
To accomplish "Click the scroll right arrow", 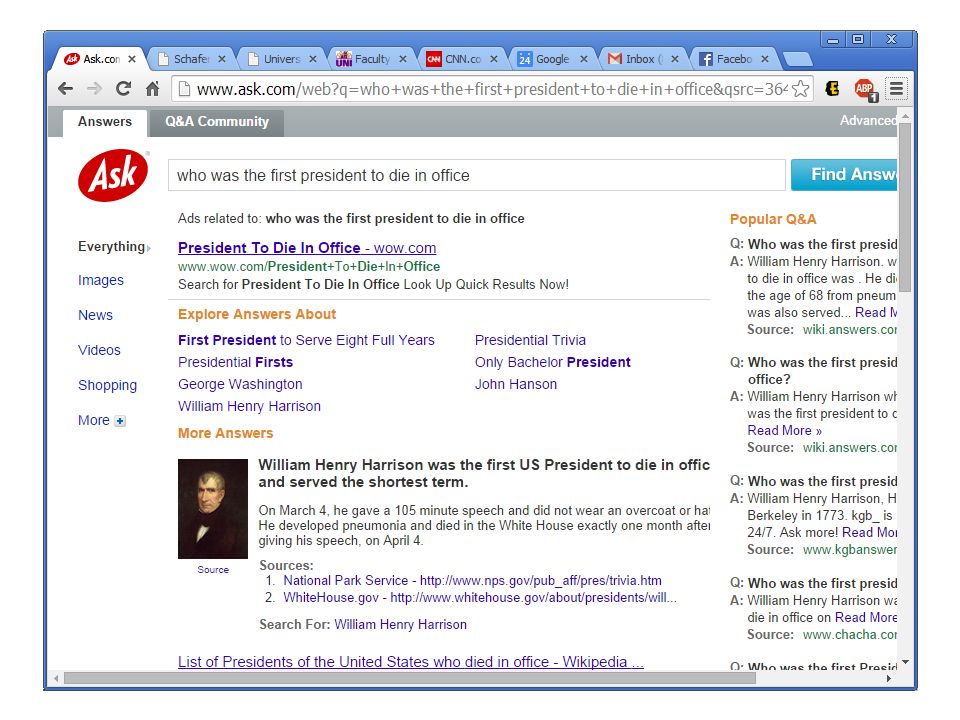I will click(x=889, y=678).
